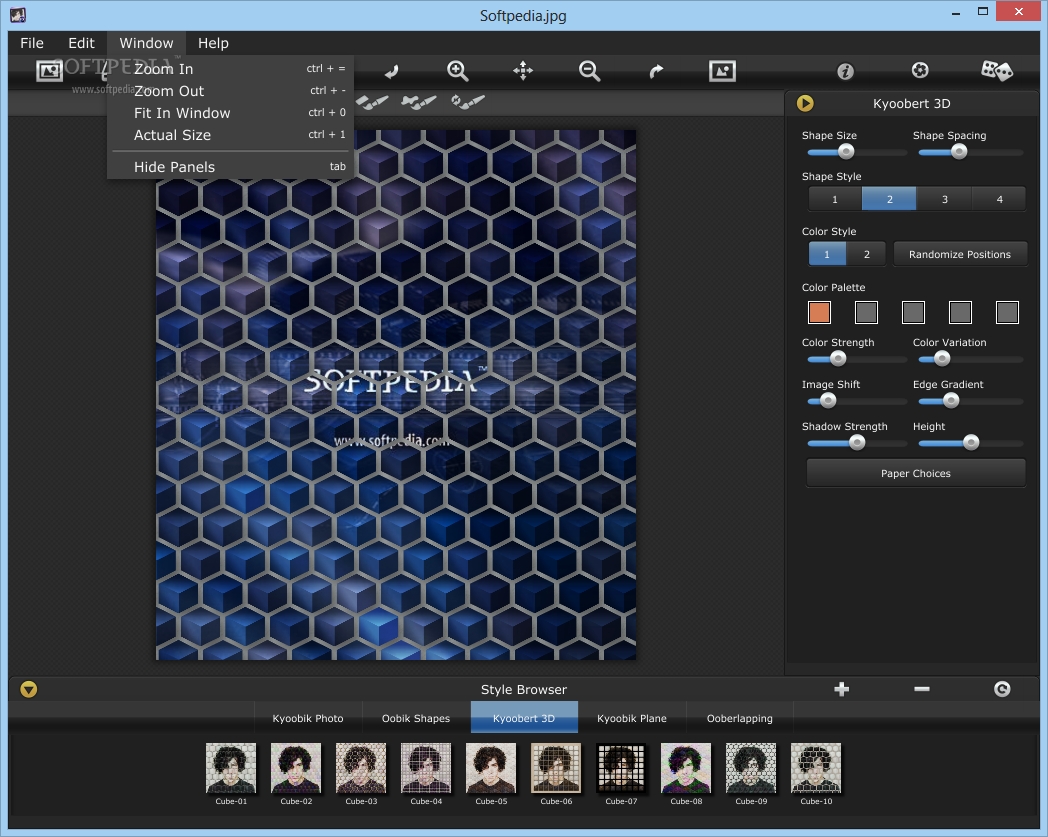The height and width of the screenshot is (837, 1048).
Task: Open the info icon in the toolbar
Action: (x=845, y=71)
